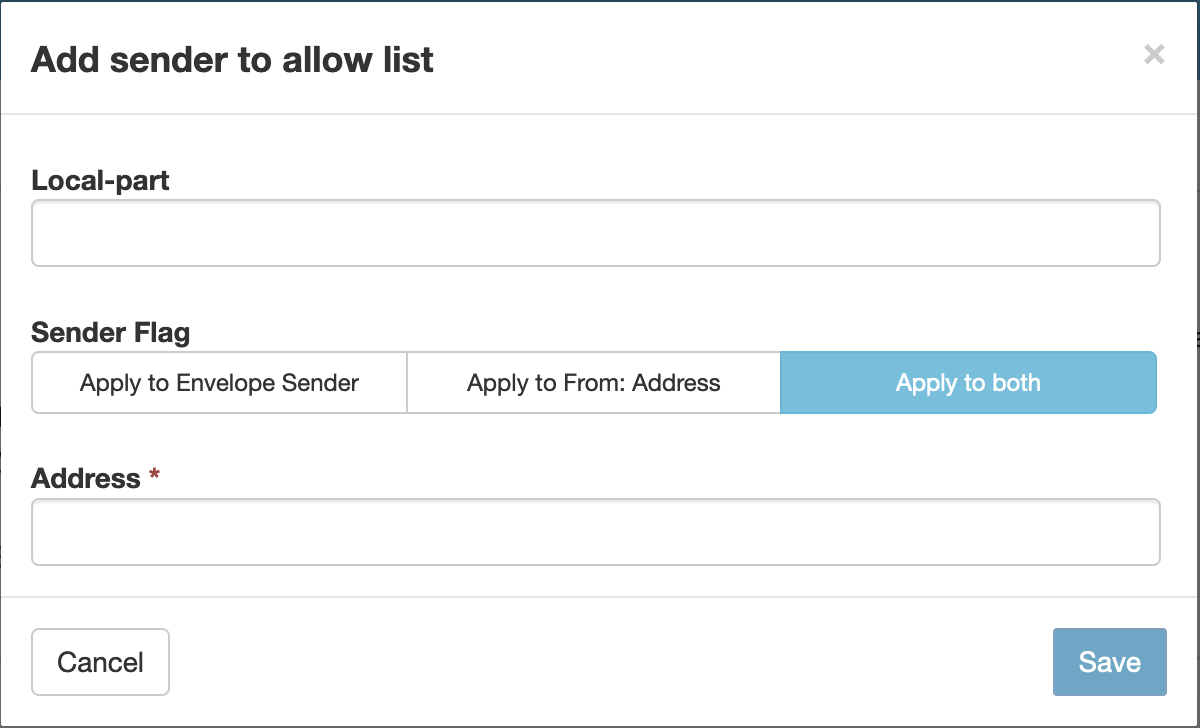This screenshot has height=728, width=1200.
Task: Switch sender flag to Envelope Sender only
Action: 219,382
